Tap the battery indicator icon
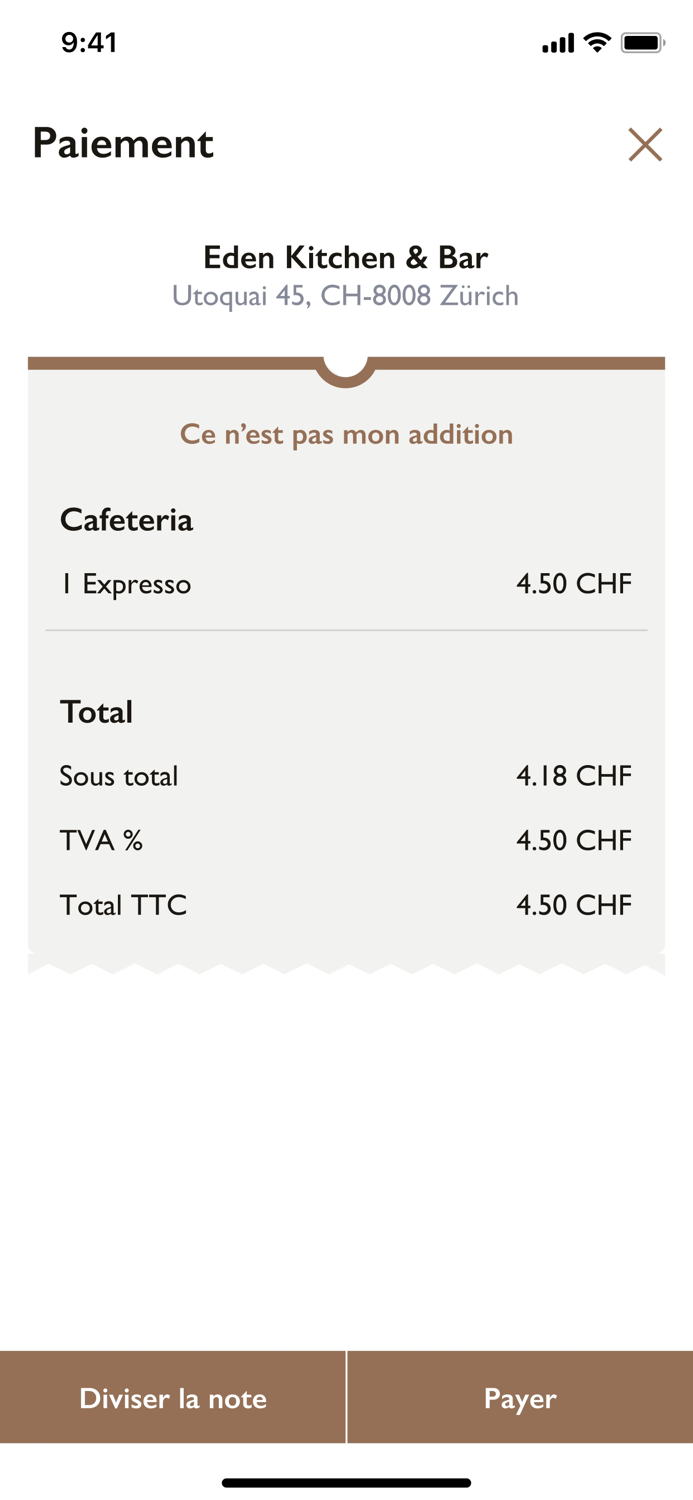 [642, 42]
